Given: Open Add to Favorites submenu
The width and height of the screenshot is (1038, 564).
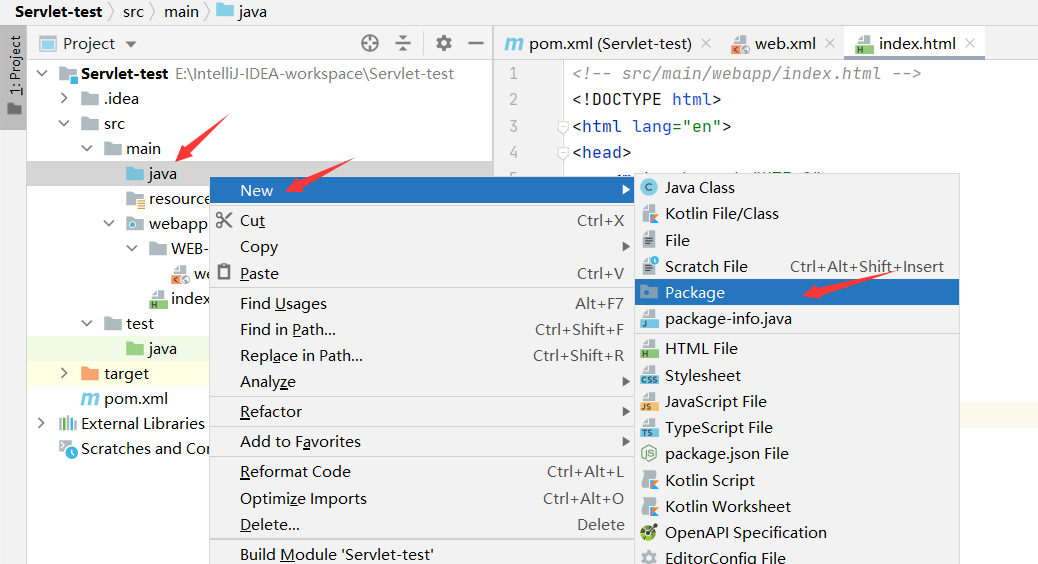Looking at the screenshot, I should (422, 441).
